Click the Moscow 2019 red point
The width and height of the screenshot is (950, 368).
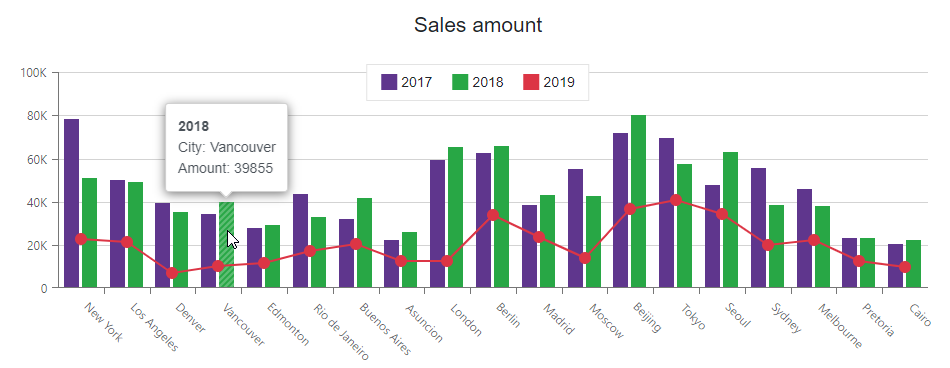(585, 258)
